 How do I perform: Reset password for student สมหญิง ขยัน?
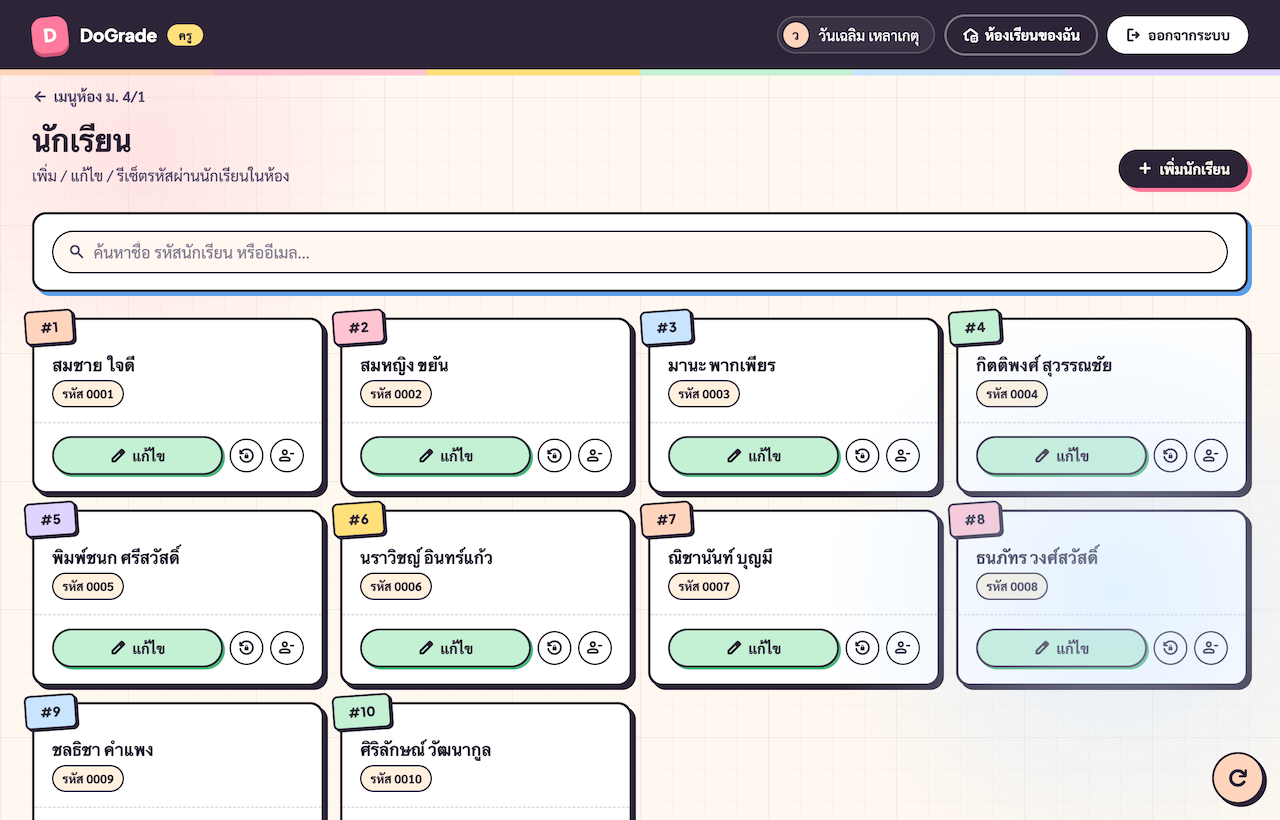pyautogui.click(x=555, y=456)
